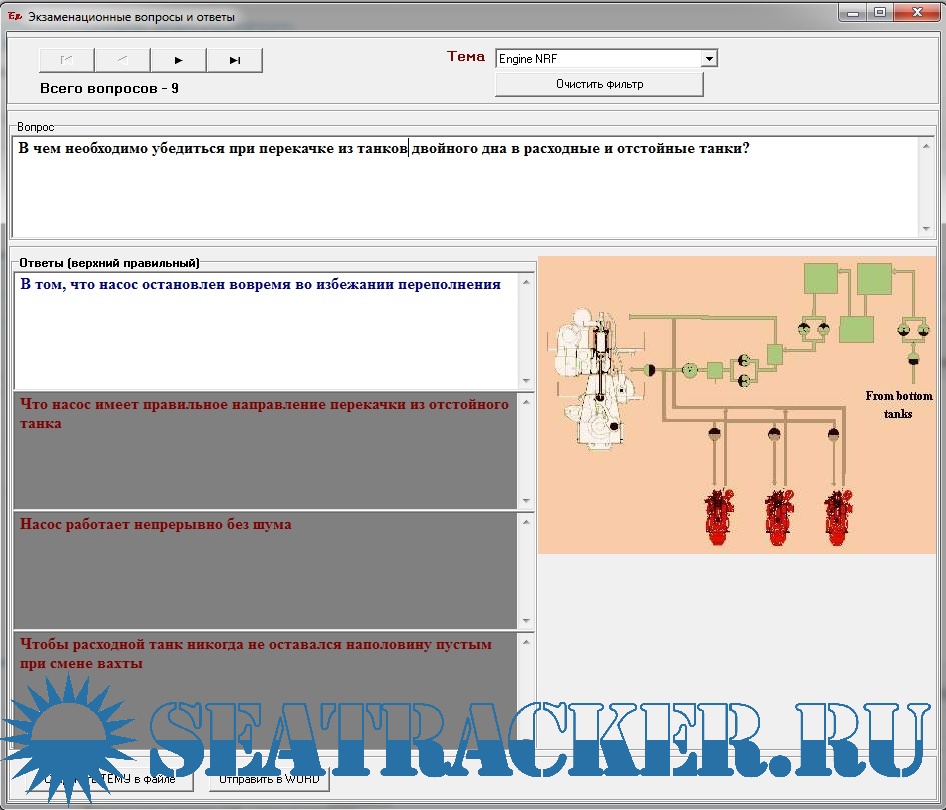946x810 pixels.
Task: Go to the next question
Action: click(x=178, y=60)
